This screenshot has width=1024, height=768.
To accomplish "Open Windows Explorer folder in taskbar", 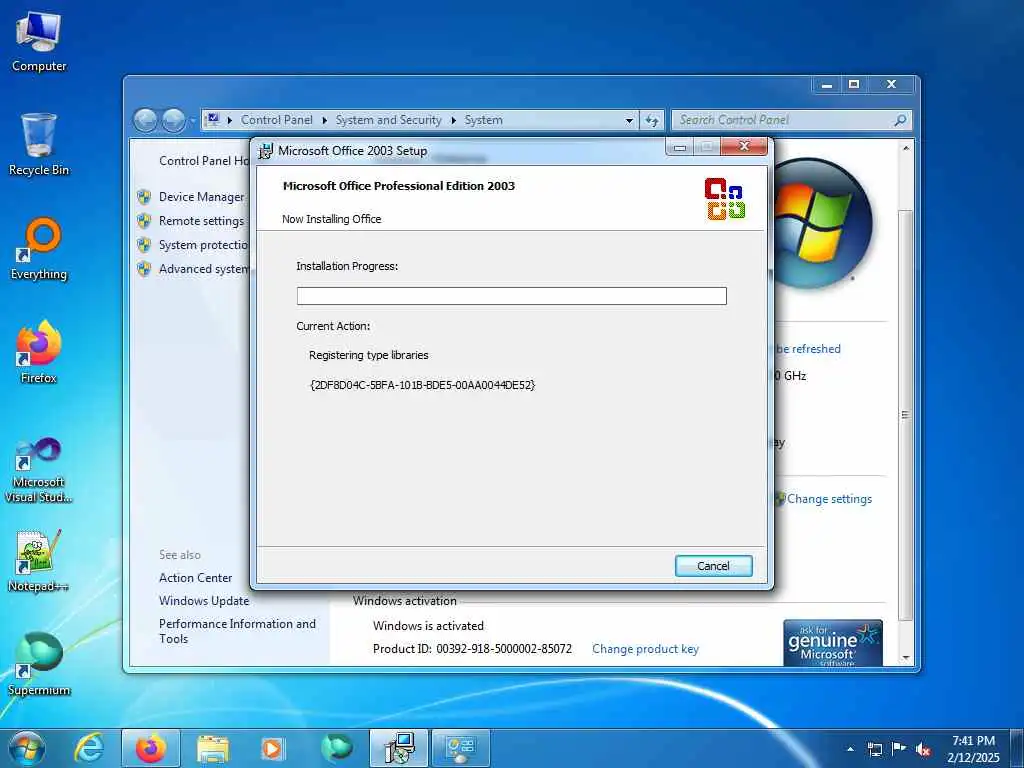I will (213, 748).
